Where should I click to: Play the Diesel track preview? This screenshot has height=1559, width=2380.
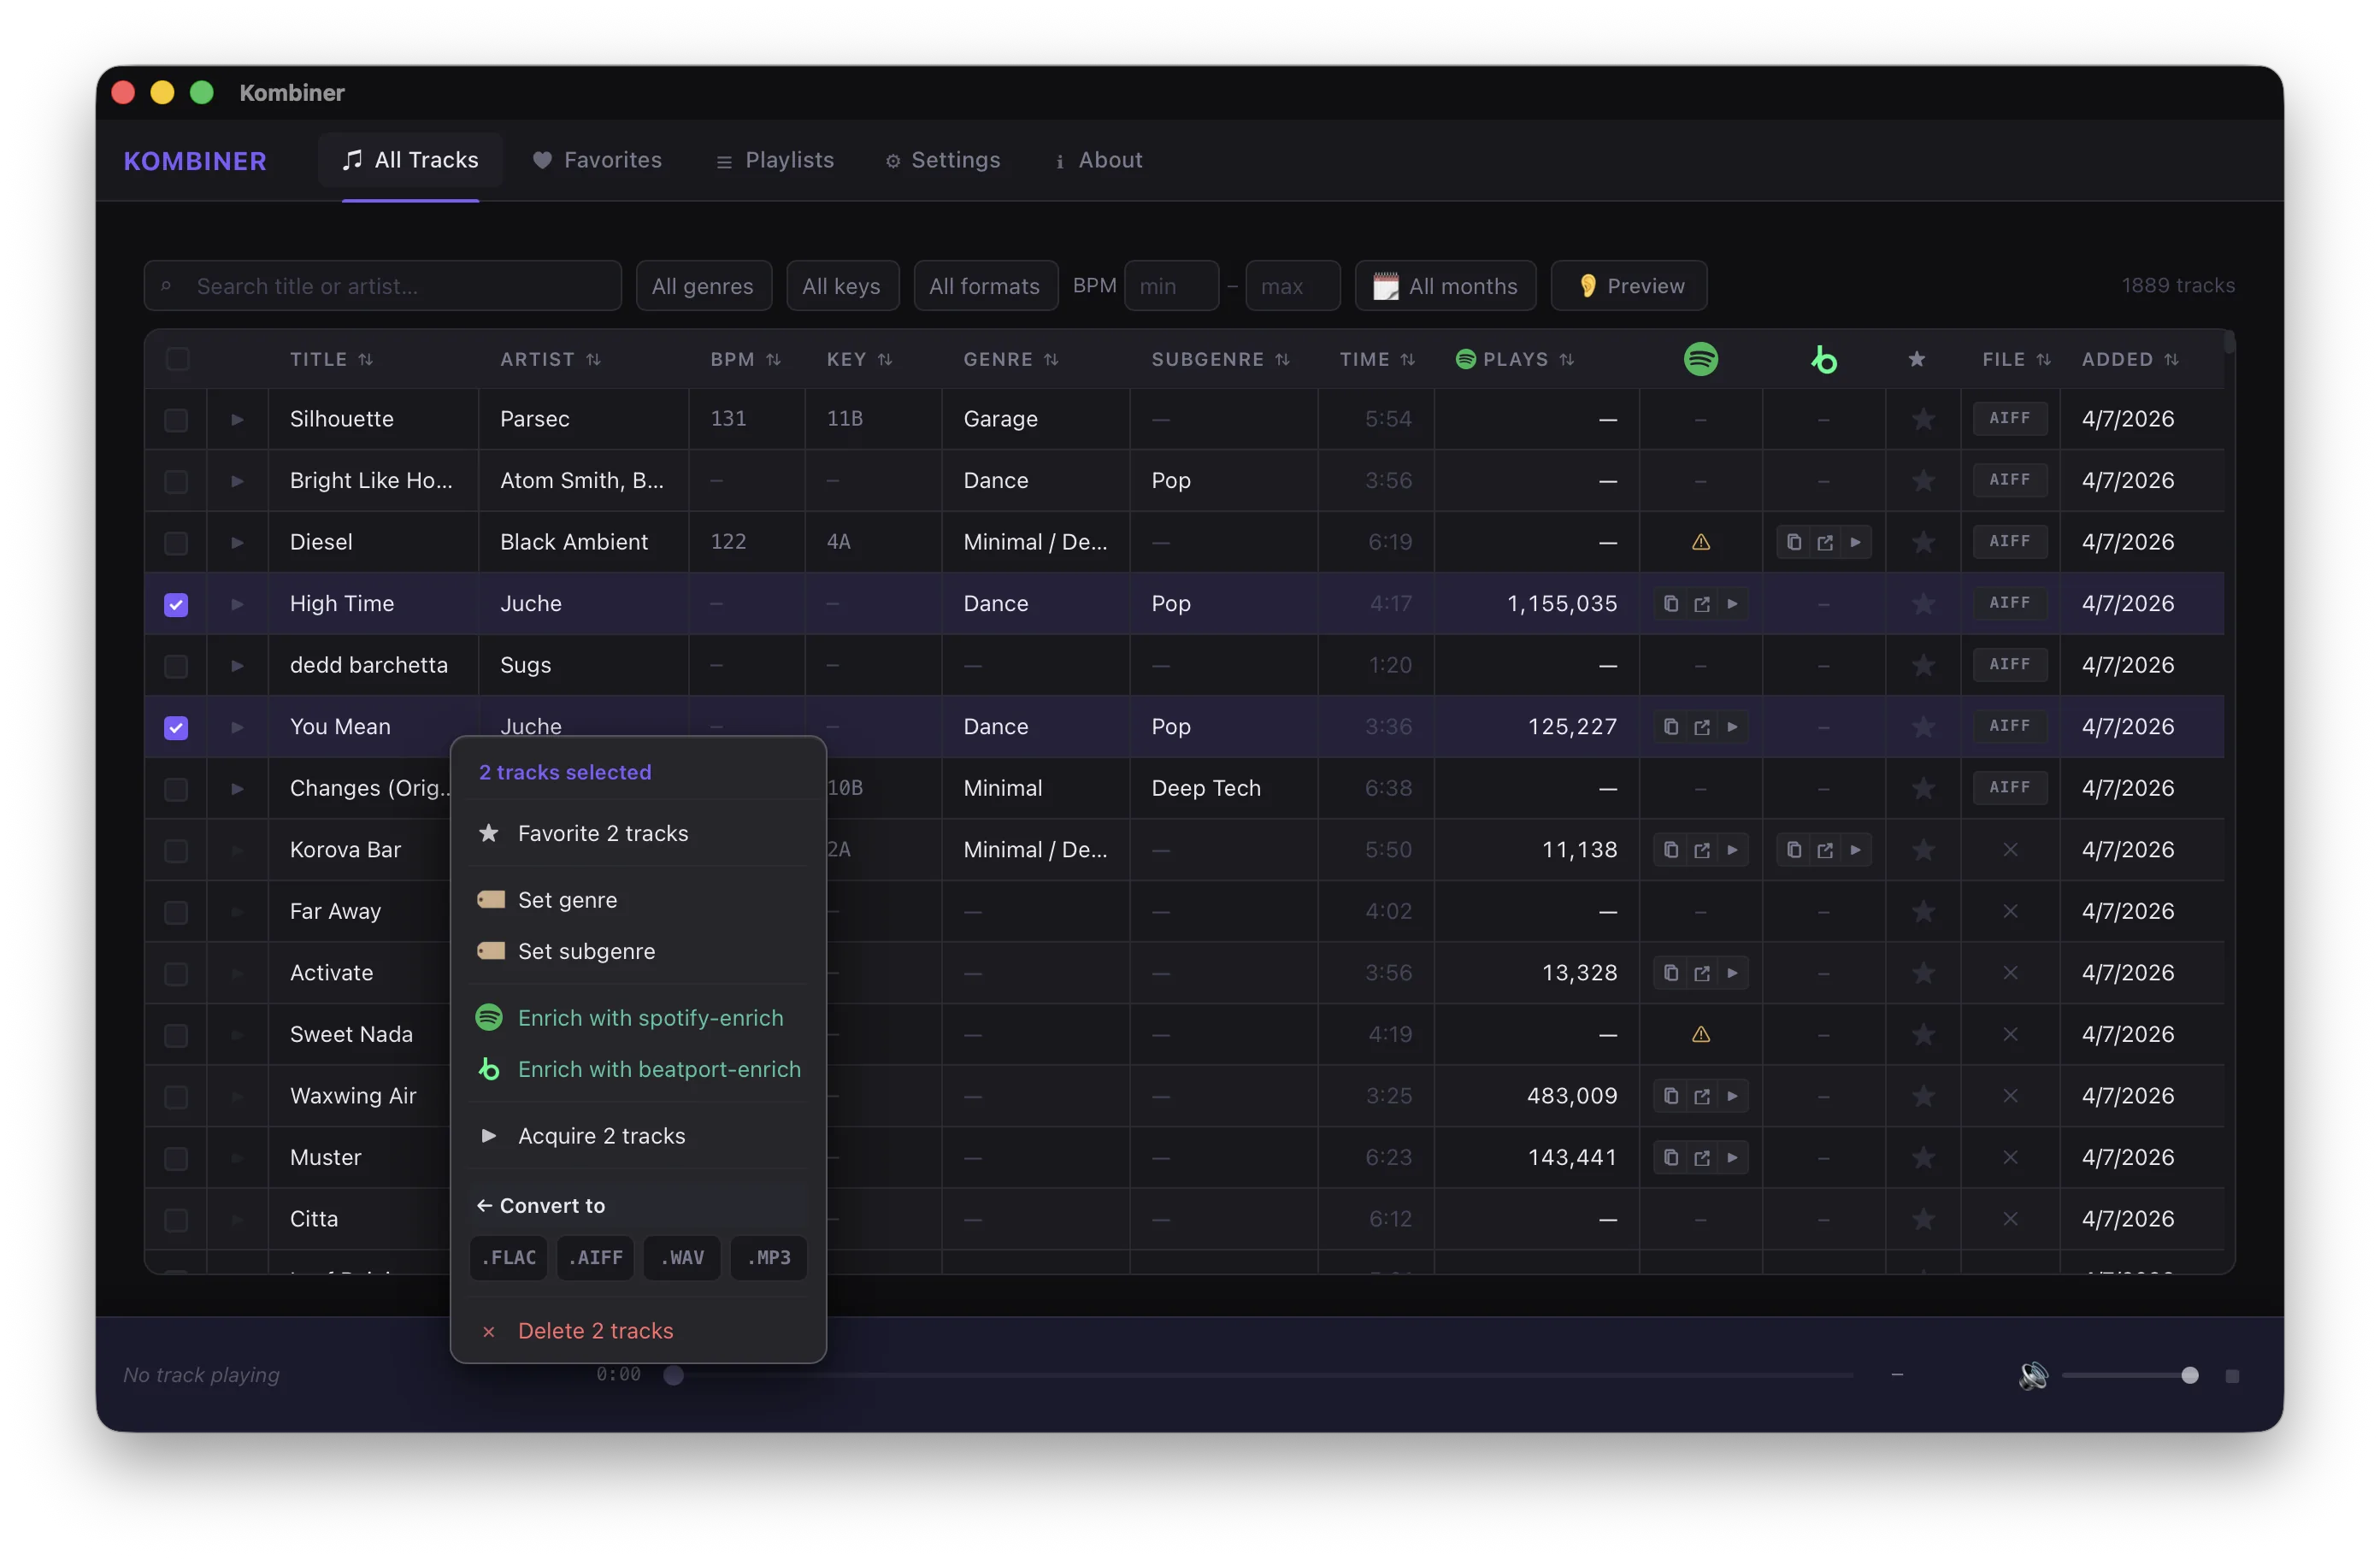click(237, 542)
